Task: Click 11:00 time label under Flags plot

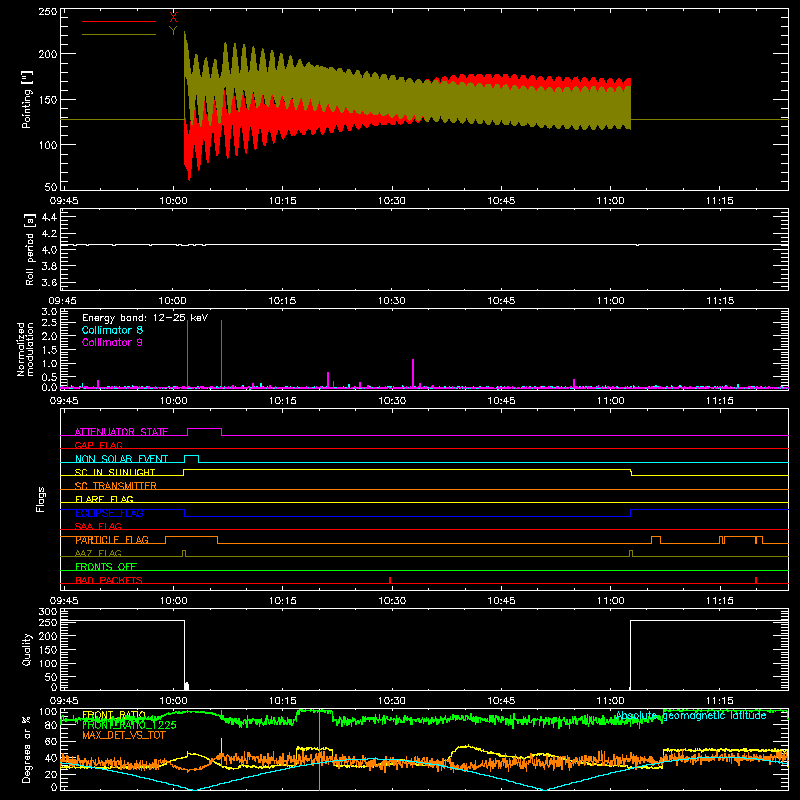Action: coord(611,601)
